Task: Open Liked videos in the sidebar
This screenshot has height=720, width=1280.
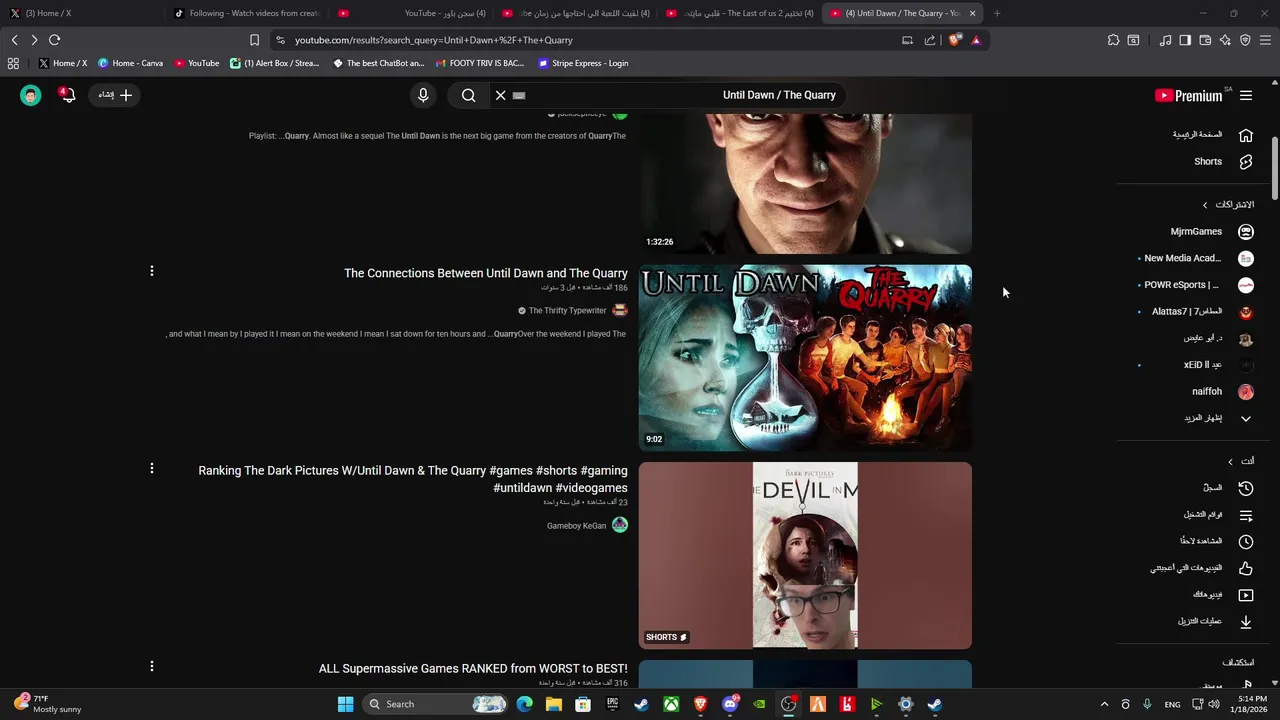Action: (x=1201, y=568)
